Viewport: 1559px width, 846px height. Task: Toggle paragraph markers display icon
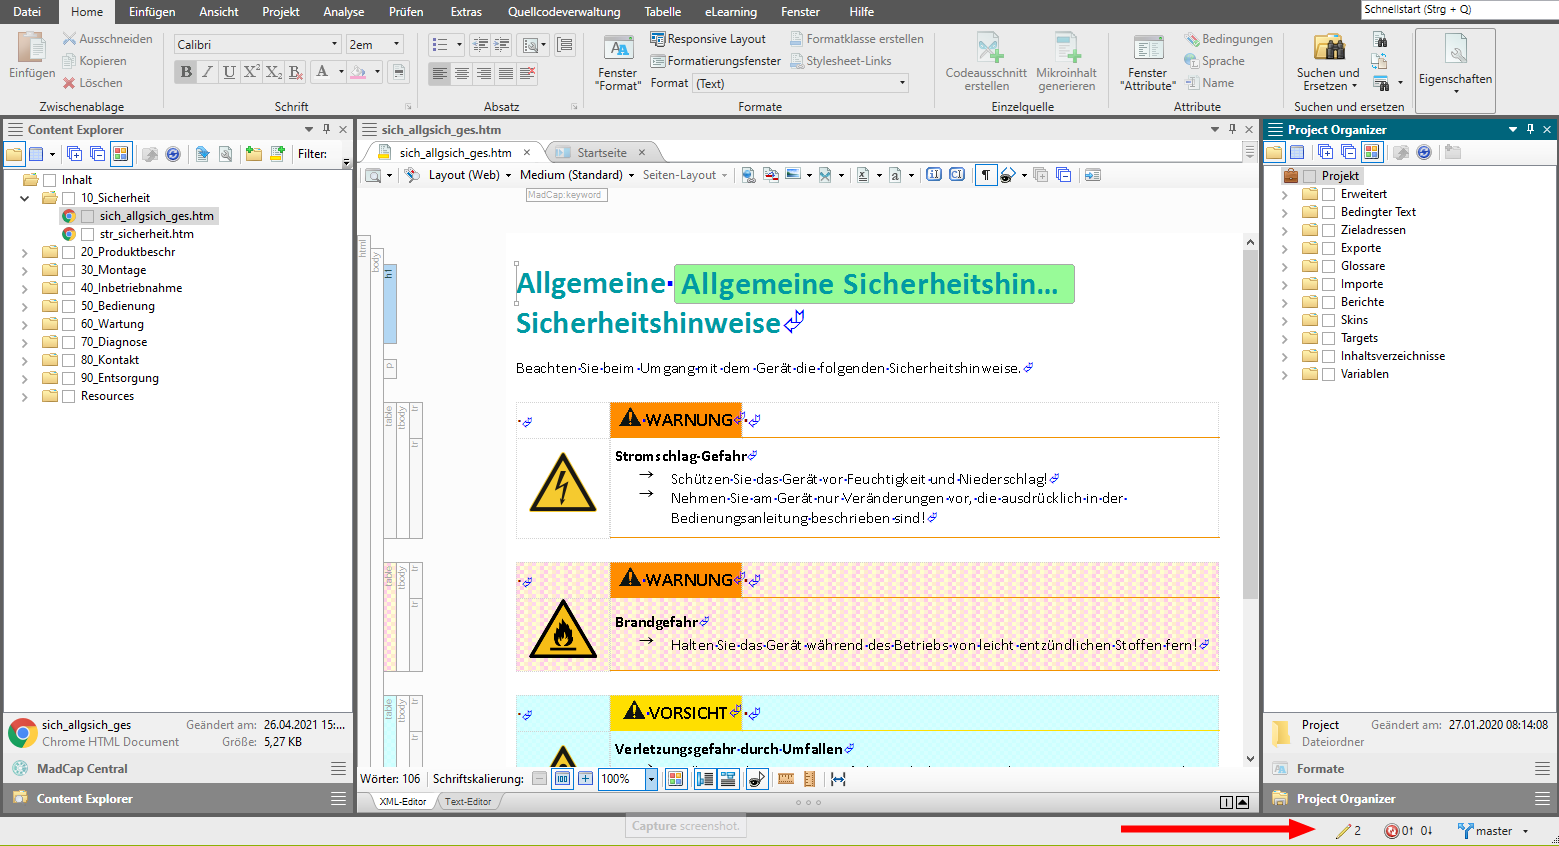(986, 175)
